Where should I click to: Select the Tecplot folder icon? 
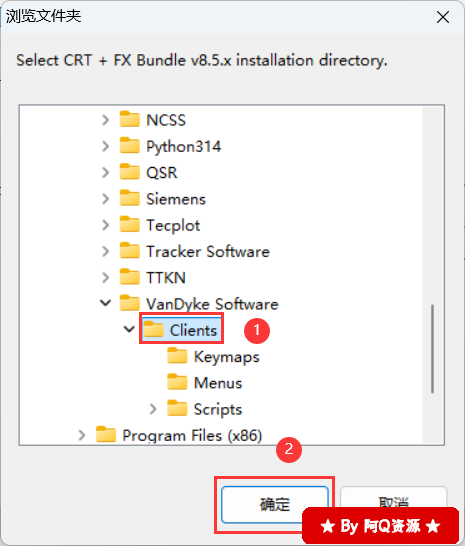[130, 225]
